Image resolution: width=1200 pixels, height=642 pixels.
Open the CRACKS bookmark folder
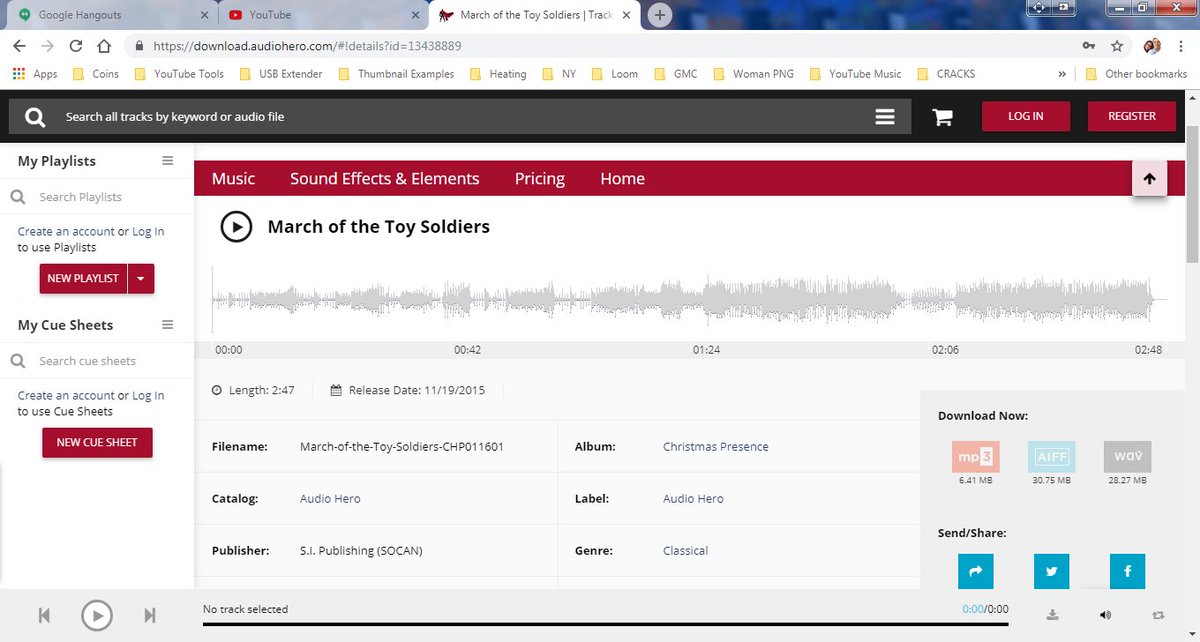tap(946, 74)
